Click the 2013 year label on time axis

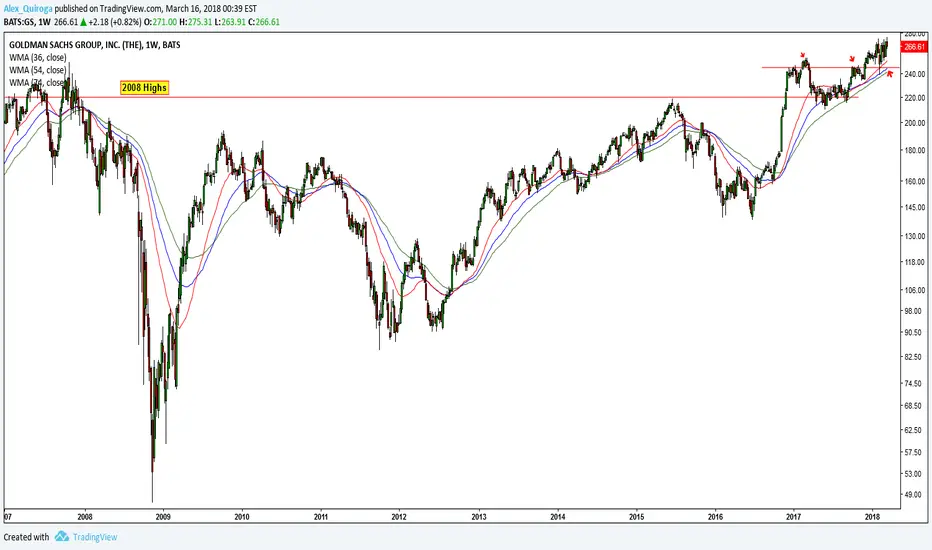[478, 517]
